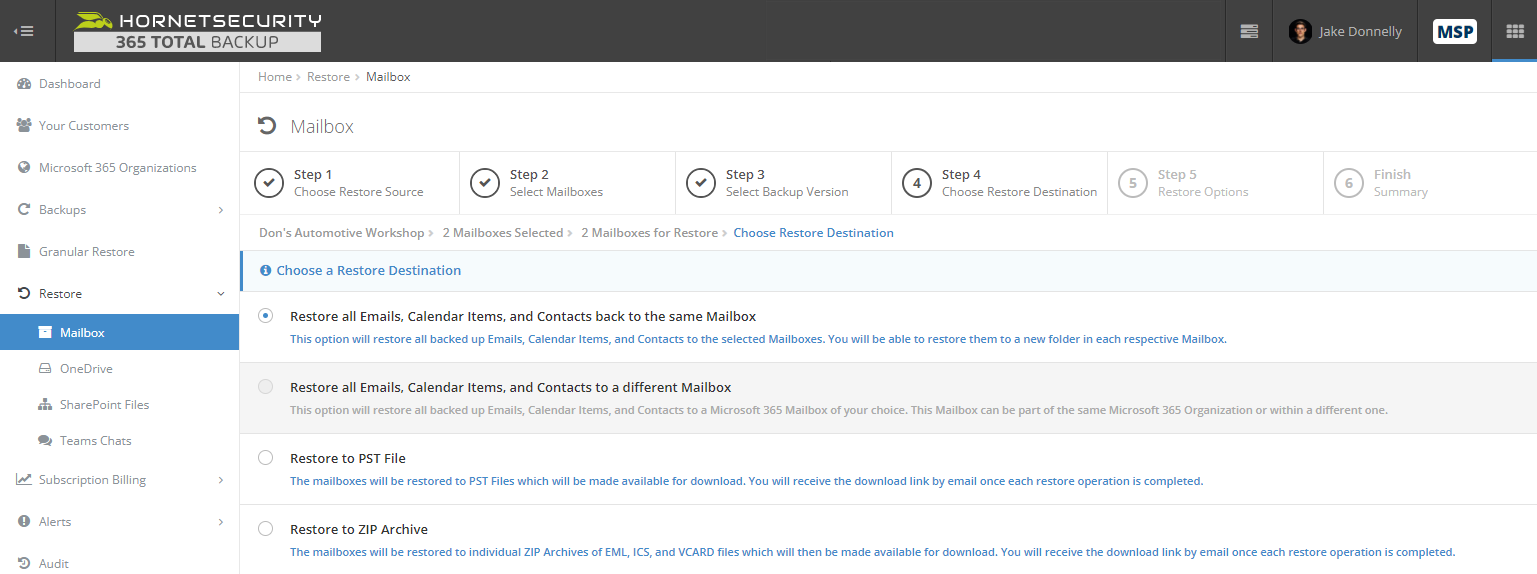Click the MSP badge icon
The image size is (1537, 574).
pyautogui.click(x=1454, y=31)
